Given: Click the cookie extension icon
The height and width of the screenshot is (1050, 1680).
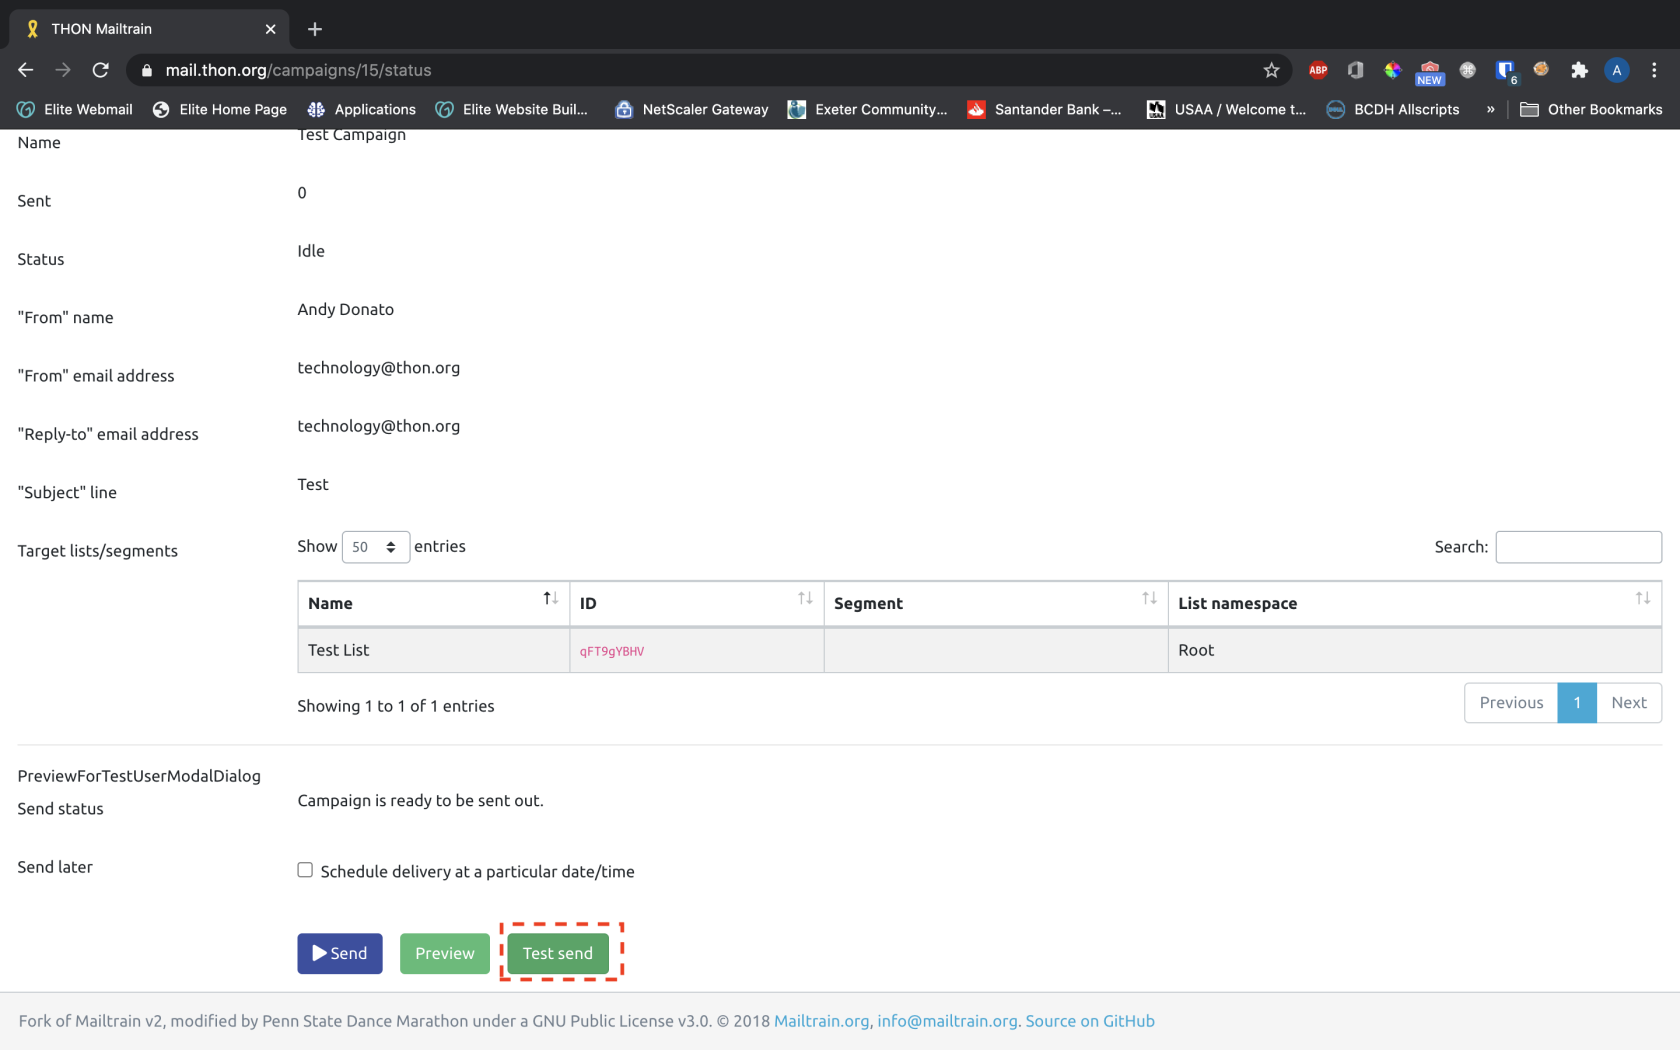Looking at the screenshot, I should [x=1541, y=69].
